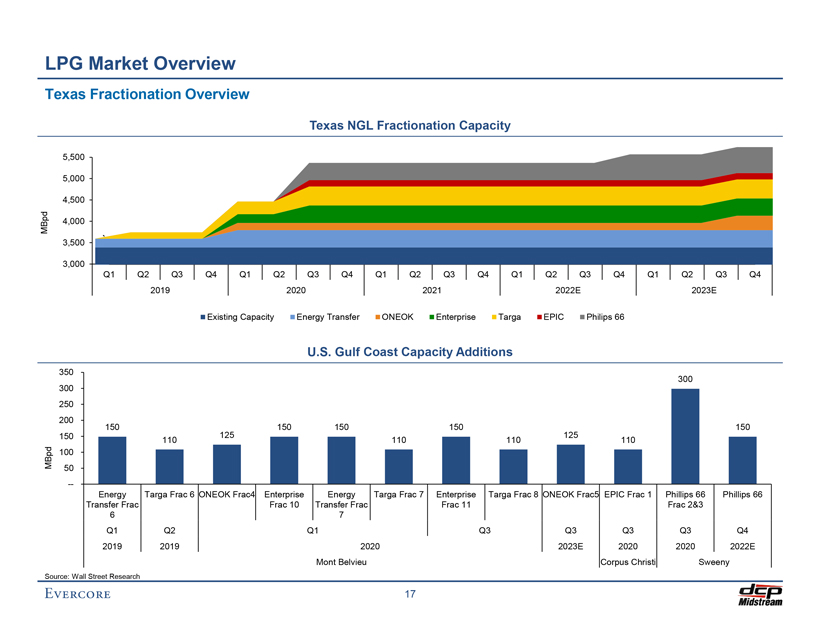Click the 300 bar for Phillips 66 Frac 2&3
820x634 pixels.
point(685,436)
